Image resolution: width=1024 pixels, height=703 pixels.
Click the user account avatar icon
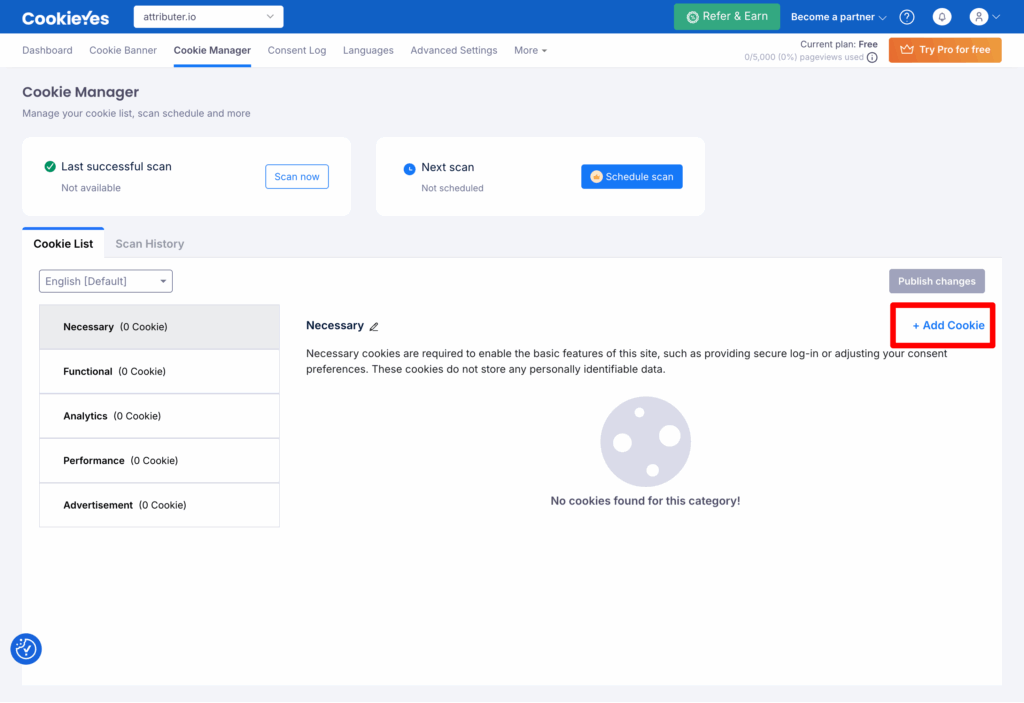tap(979, 17)
